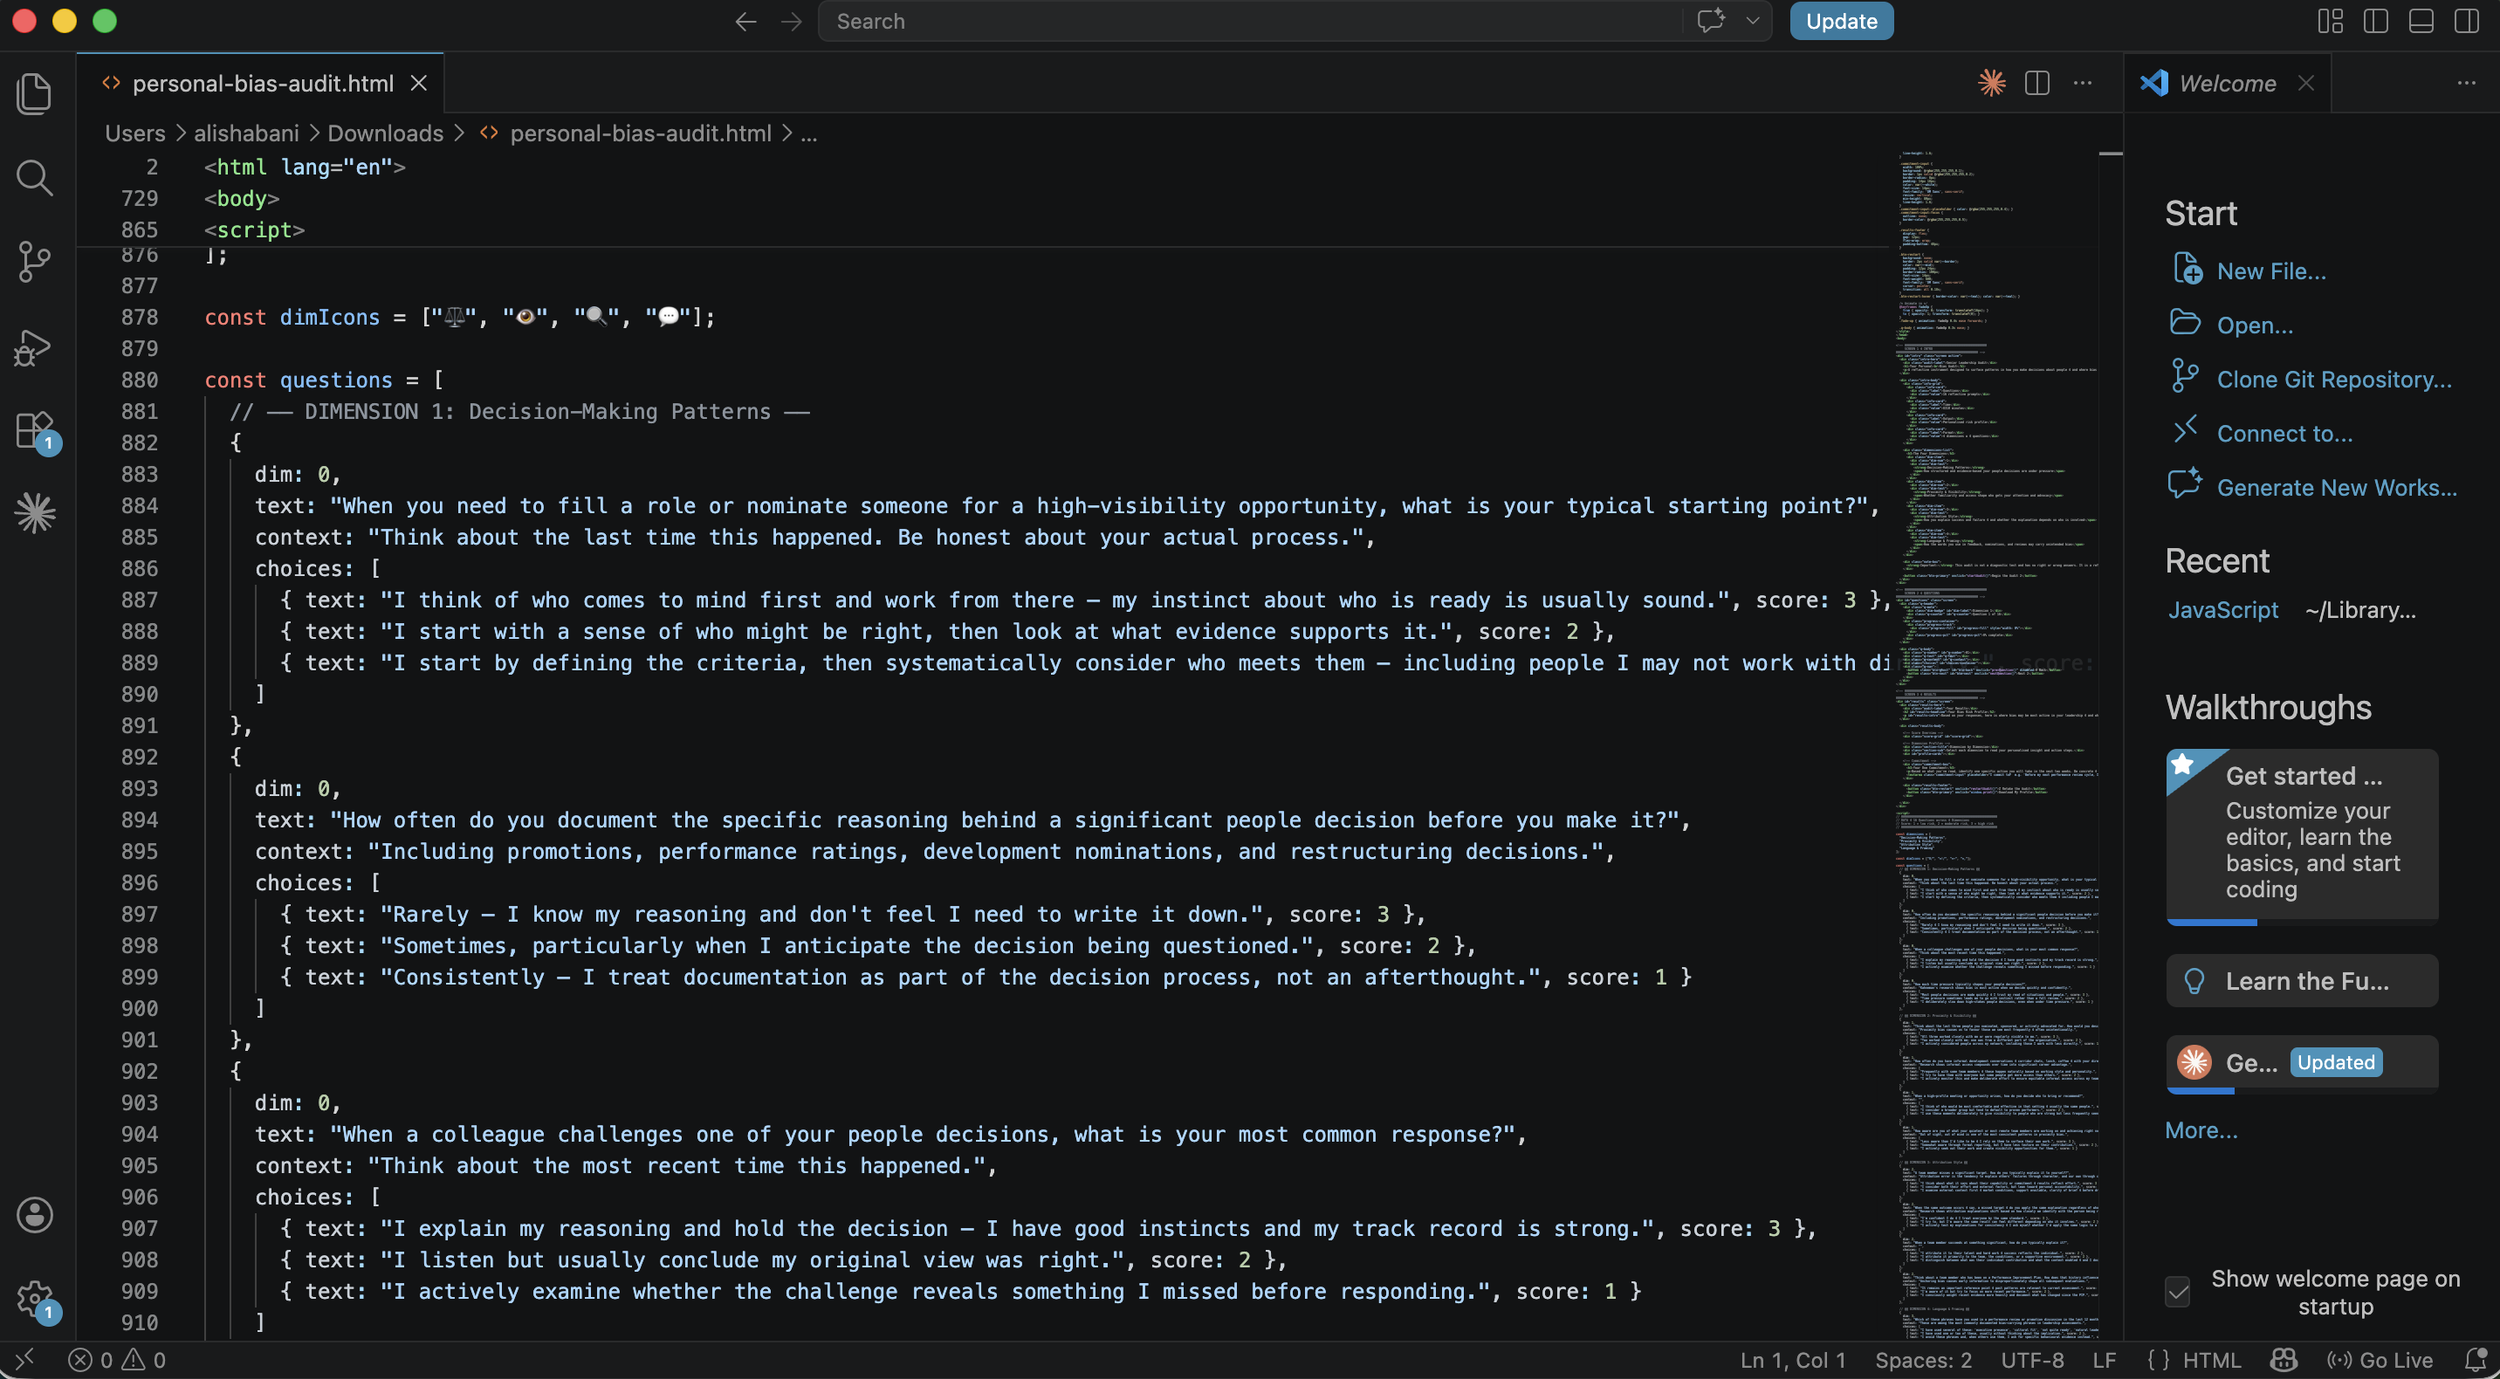Screen dimensions: 2500x1379
Task: Select the Welcome tab
Action: [2227, 83]
